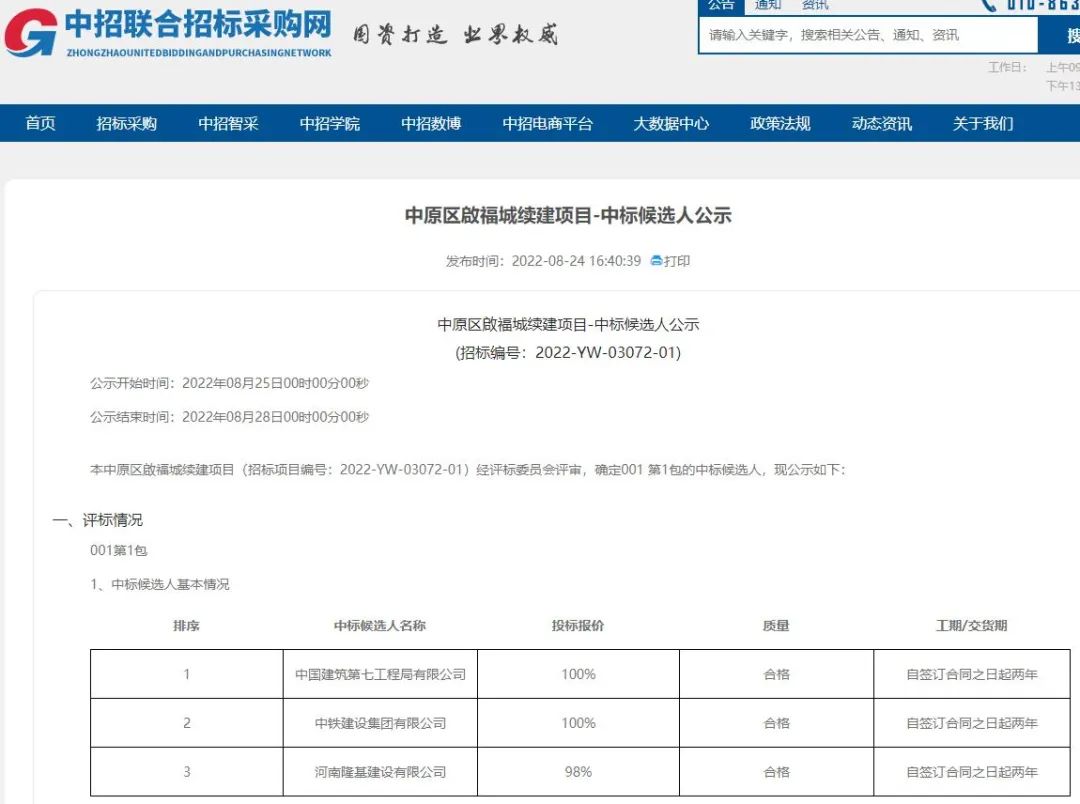Open the 中招智采 menu item
The height and width of the screenshot is (804, 1080).
click(228, 123)
